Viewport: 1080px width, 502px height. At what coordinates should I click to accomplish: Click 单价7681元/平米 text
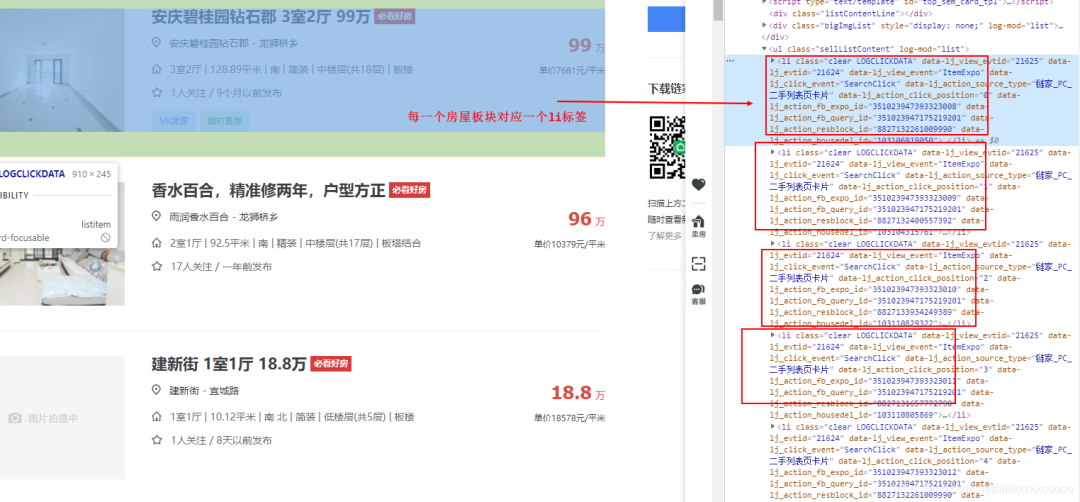pyautogui.click(x=572, y=70)
